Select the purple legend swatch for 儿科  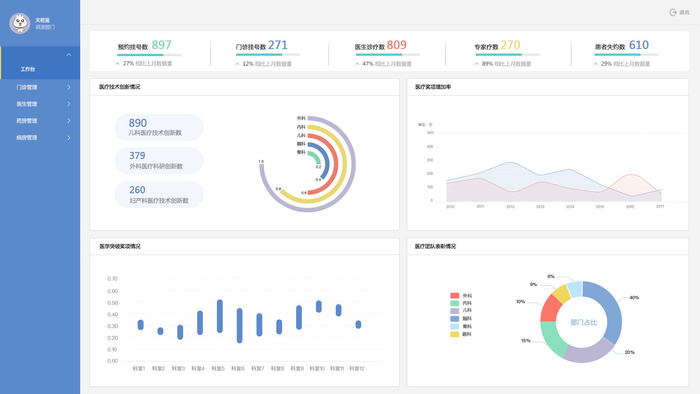click(x=454, y=311)
